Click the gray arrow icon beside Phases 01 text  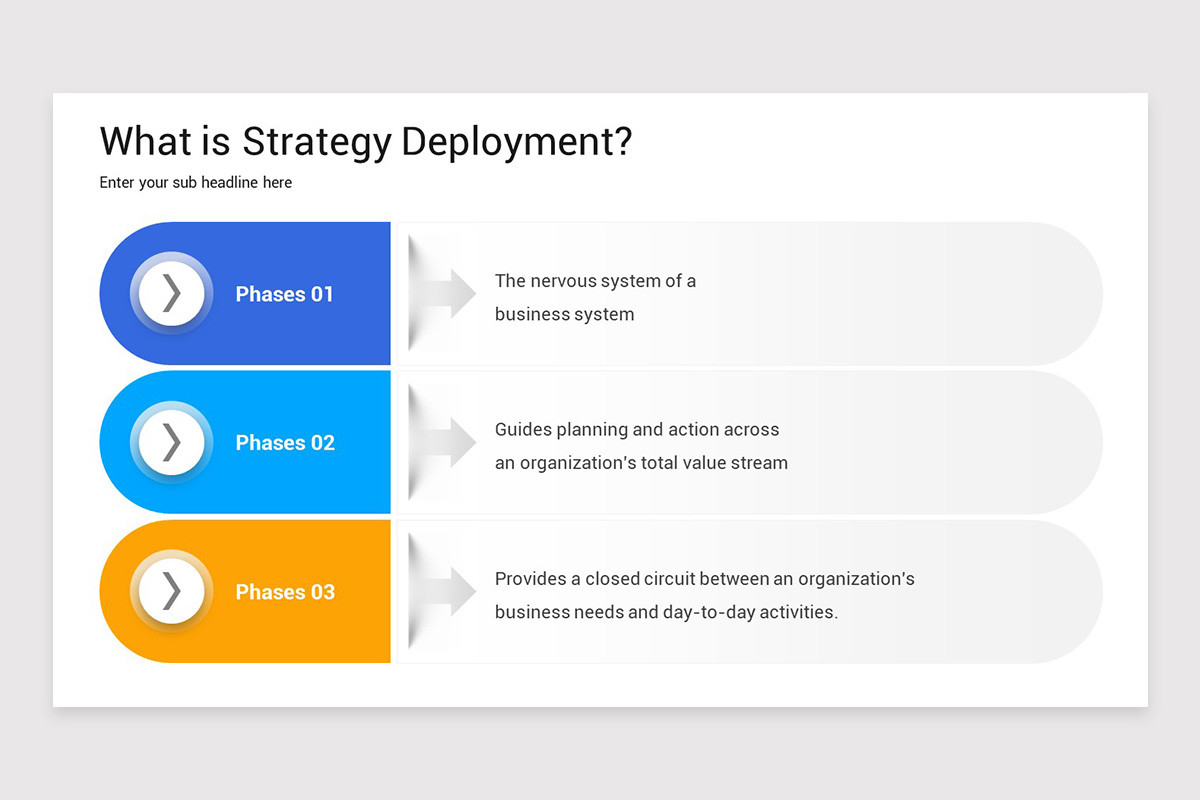[x=442, y=293]
